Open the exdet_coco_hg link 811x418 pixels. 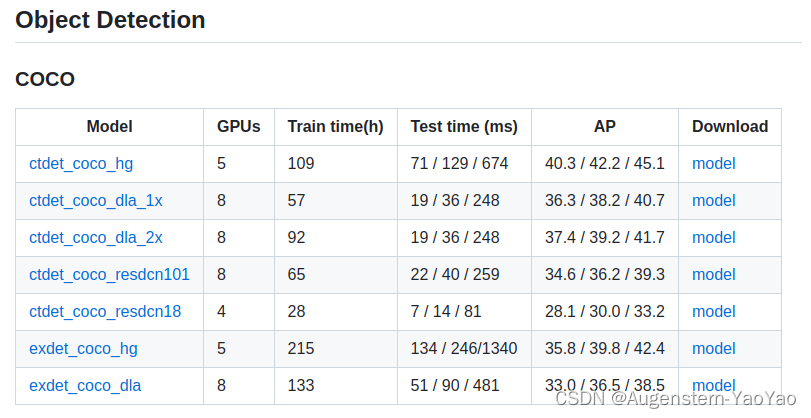click(83, 348)
